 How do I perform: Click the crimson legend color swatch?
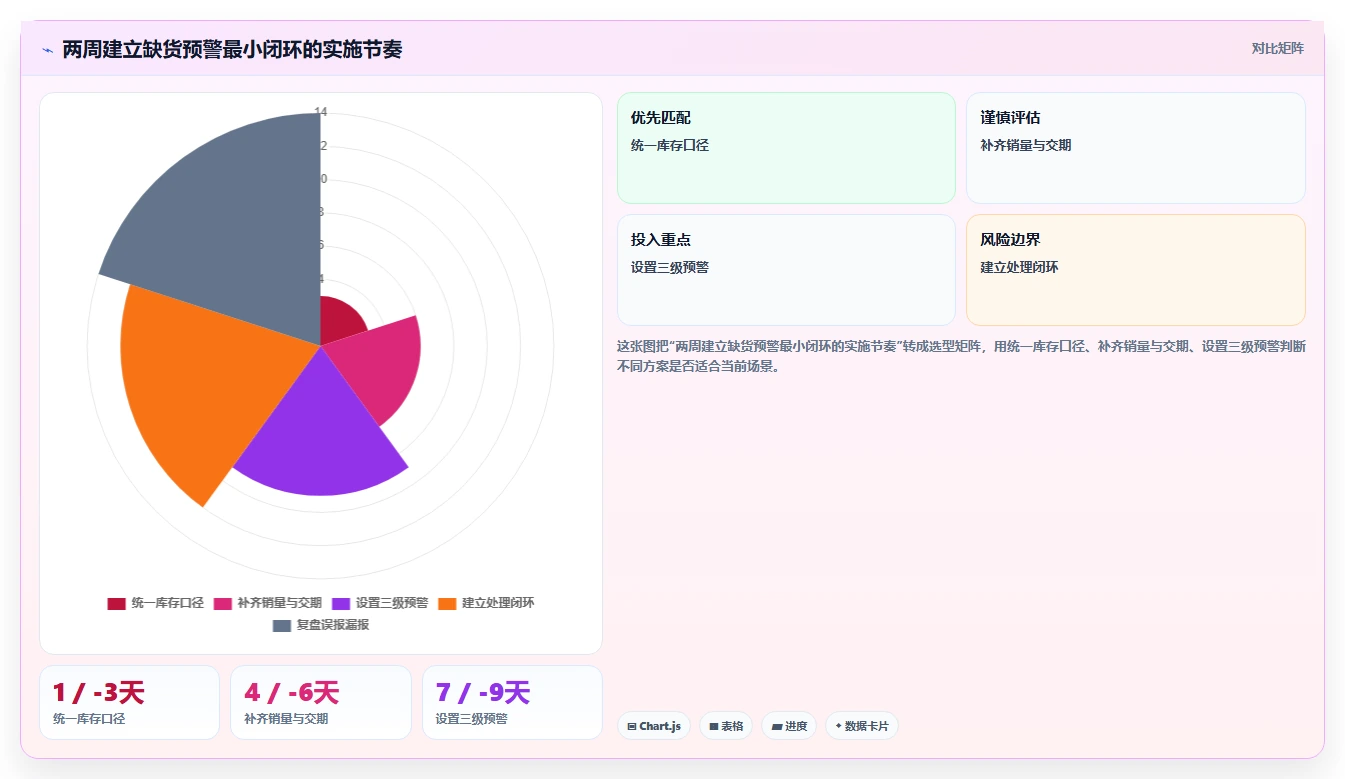click(117, 603)
